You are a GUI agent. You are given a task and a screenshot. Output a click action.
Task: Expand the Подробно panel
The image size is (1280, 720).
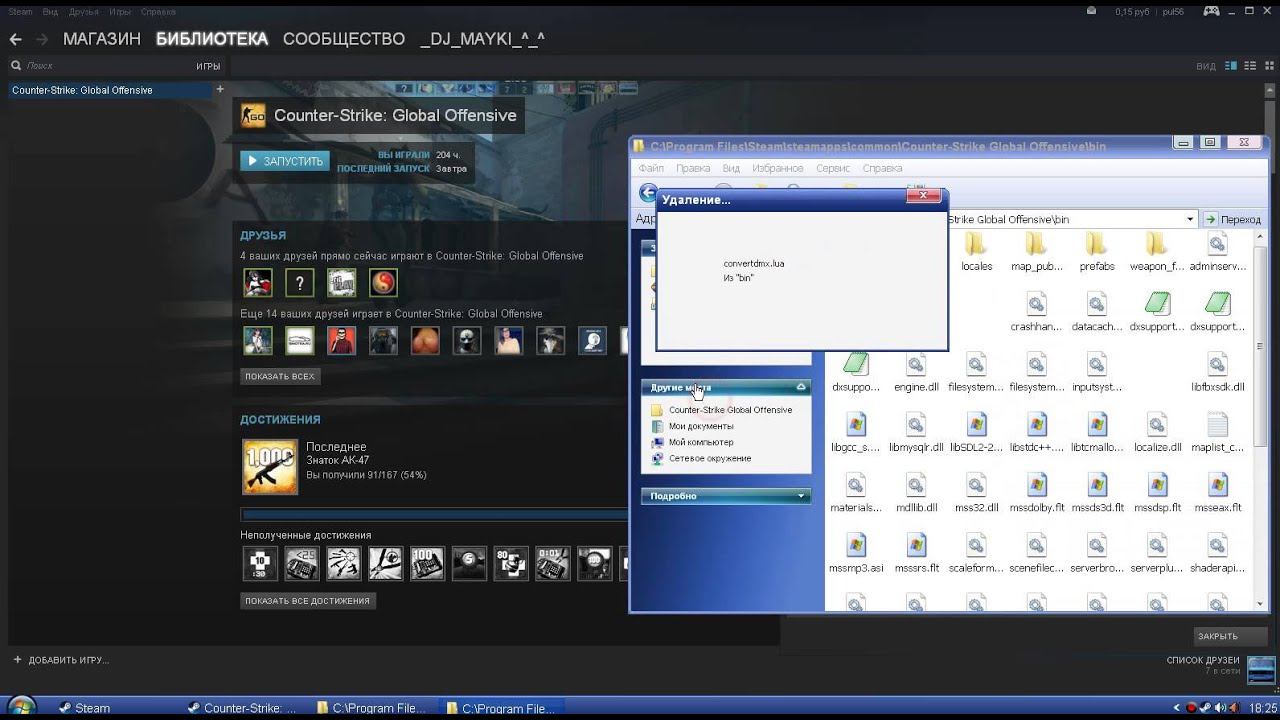[801, 496]
